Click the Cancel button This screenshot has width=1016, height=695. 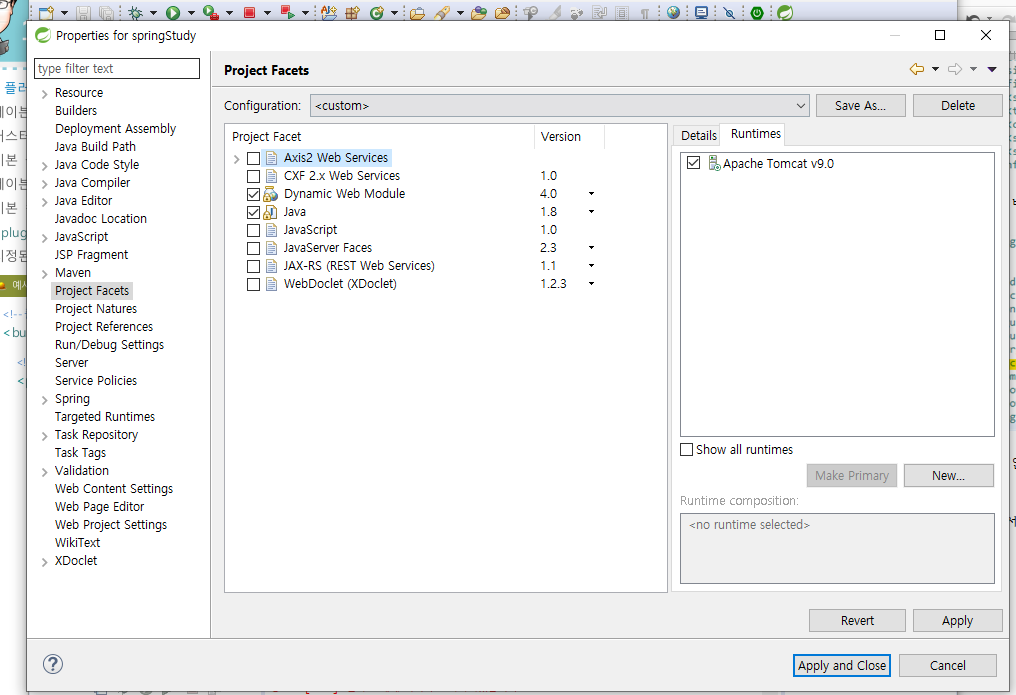(948, 665)
